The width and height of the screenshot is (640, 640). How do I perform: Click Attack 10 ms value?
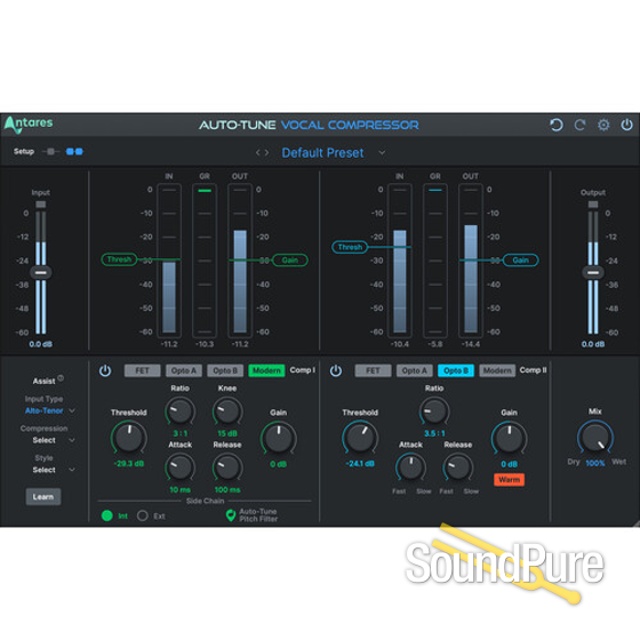pos(180,489)
